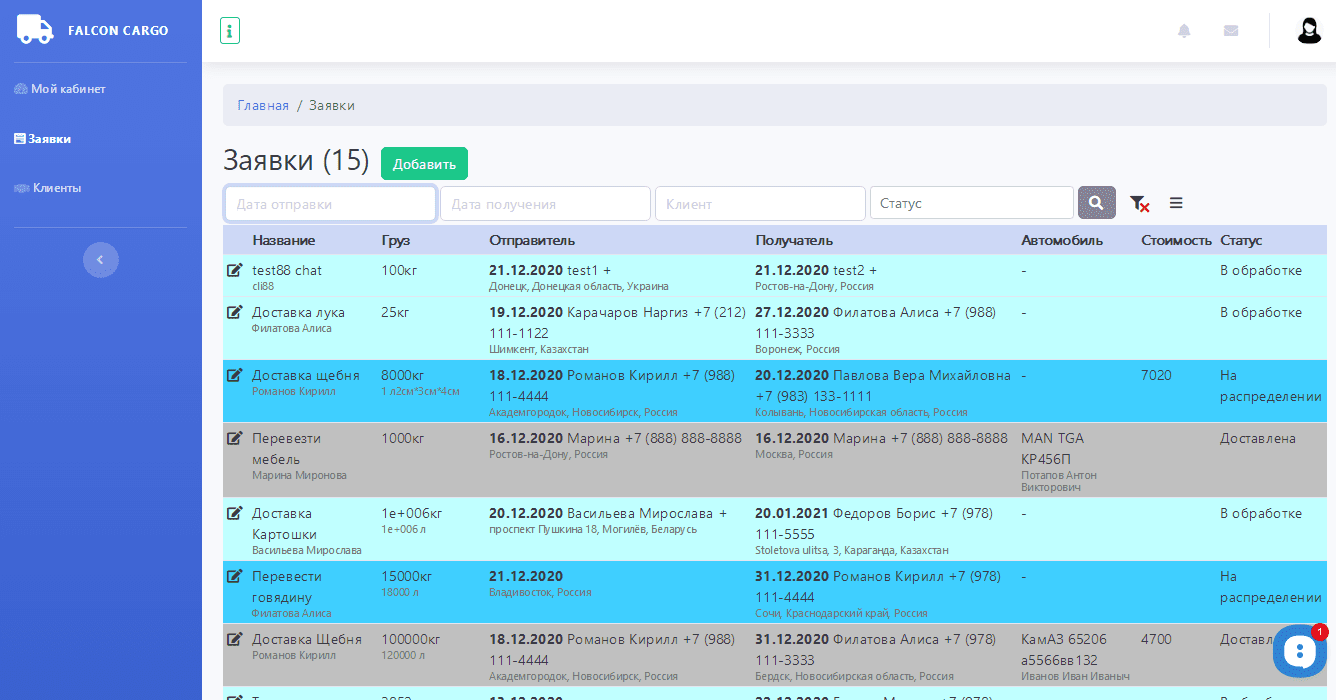
Task: Open Клиенты in the sidebar
Action: (56, 188)
